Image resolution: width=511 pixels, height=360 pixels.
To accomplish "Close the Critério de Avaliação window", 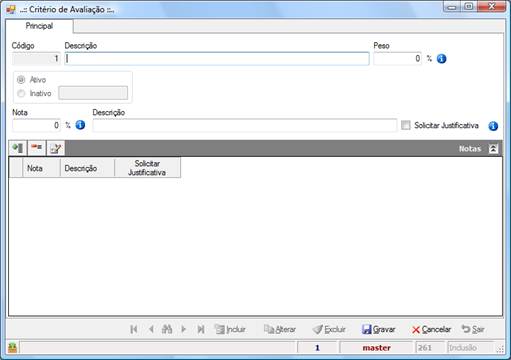I will pyautogui.click(x=492, y=7).
